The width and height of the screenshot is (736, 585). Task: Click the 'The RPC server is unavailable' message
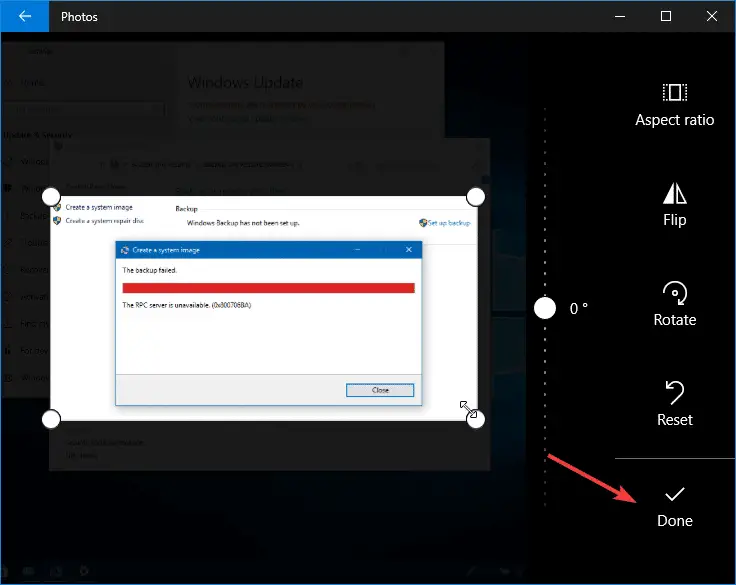pos(186,305)
